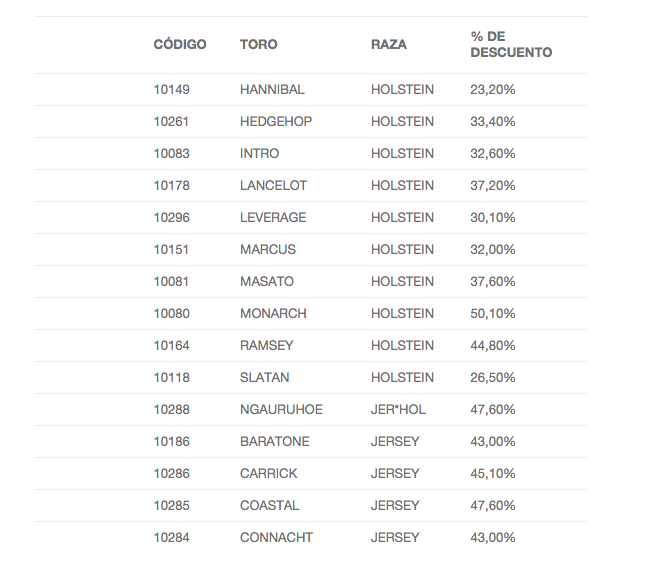Screen dimensions: 668x571
Task: Select the BARATONE bull name
Action: (275, 441)
